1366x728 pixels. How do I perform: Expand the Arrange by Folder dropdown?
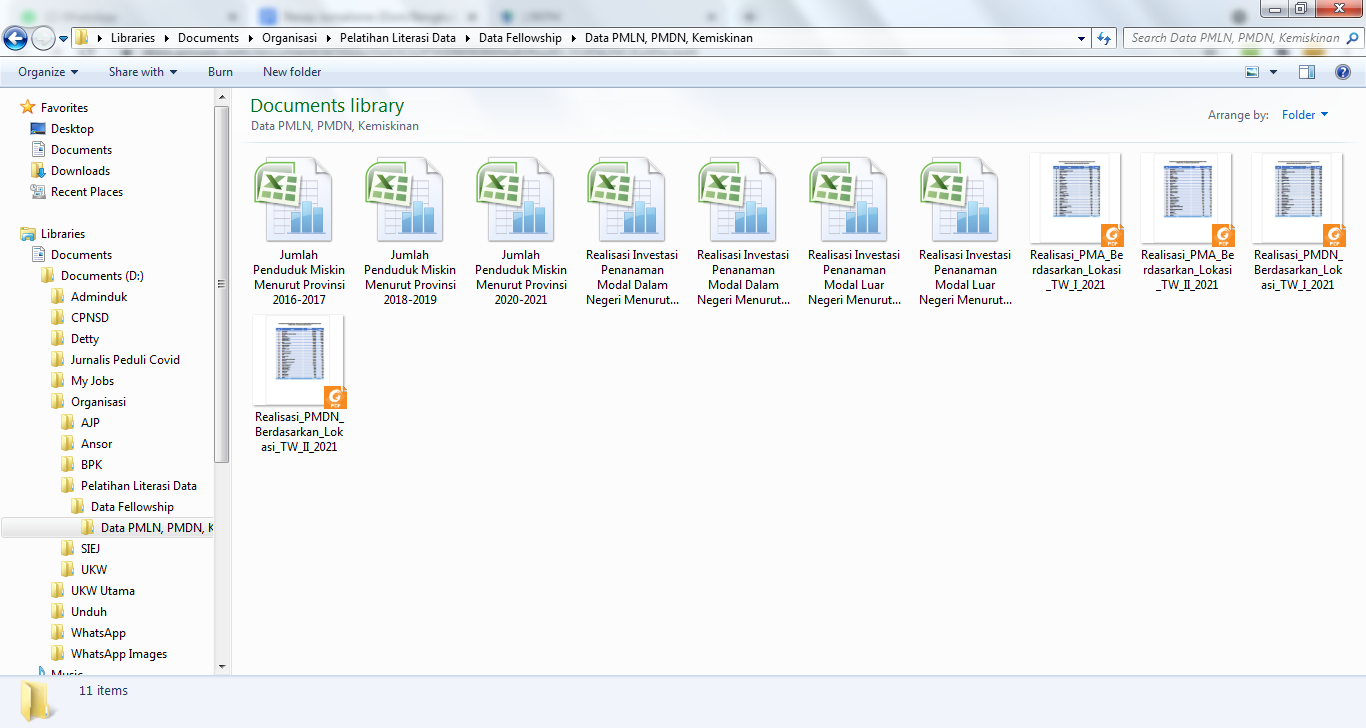coord(1305,115)
